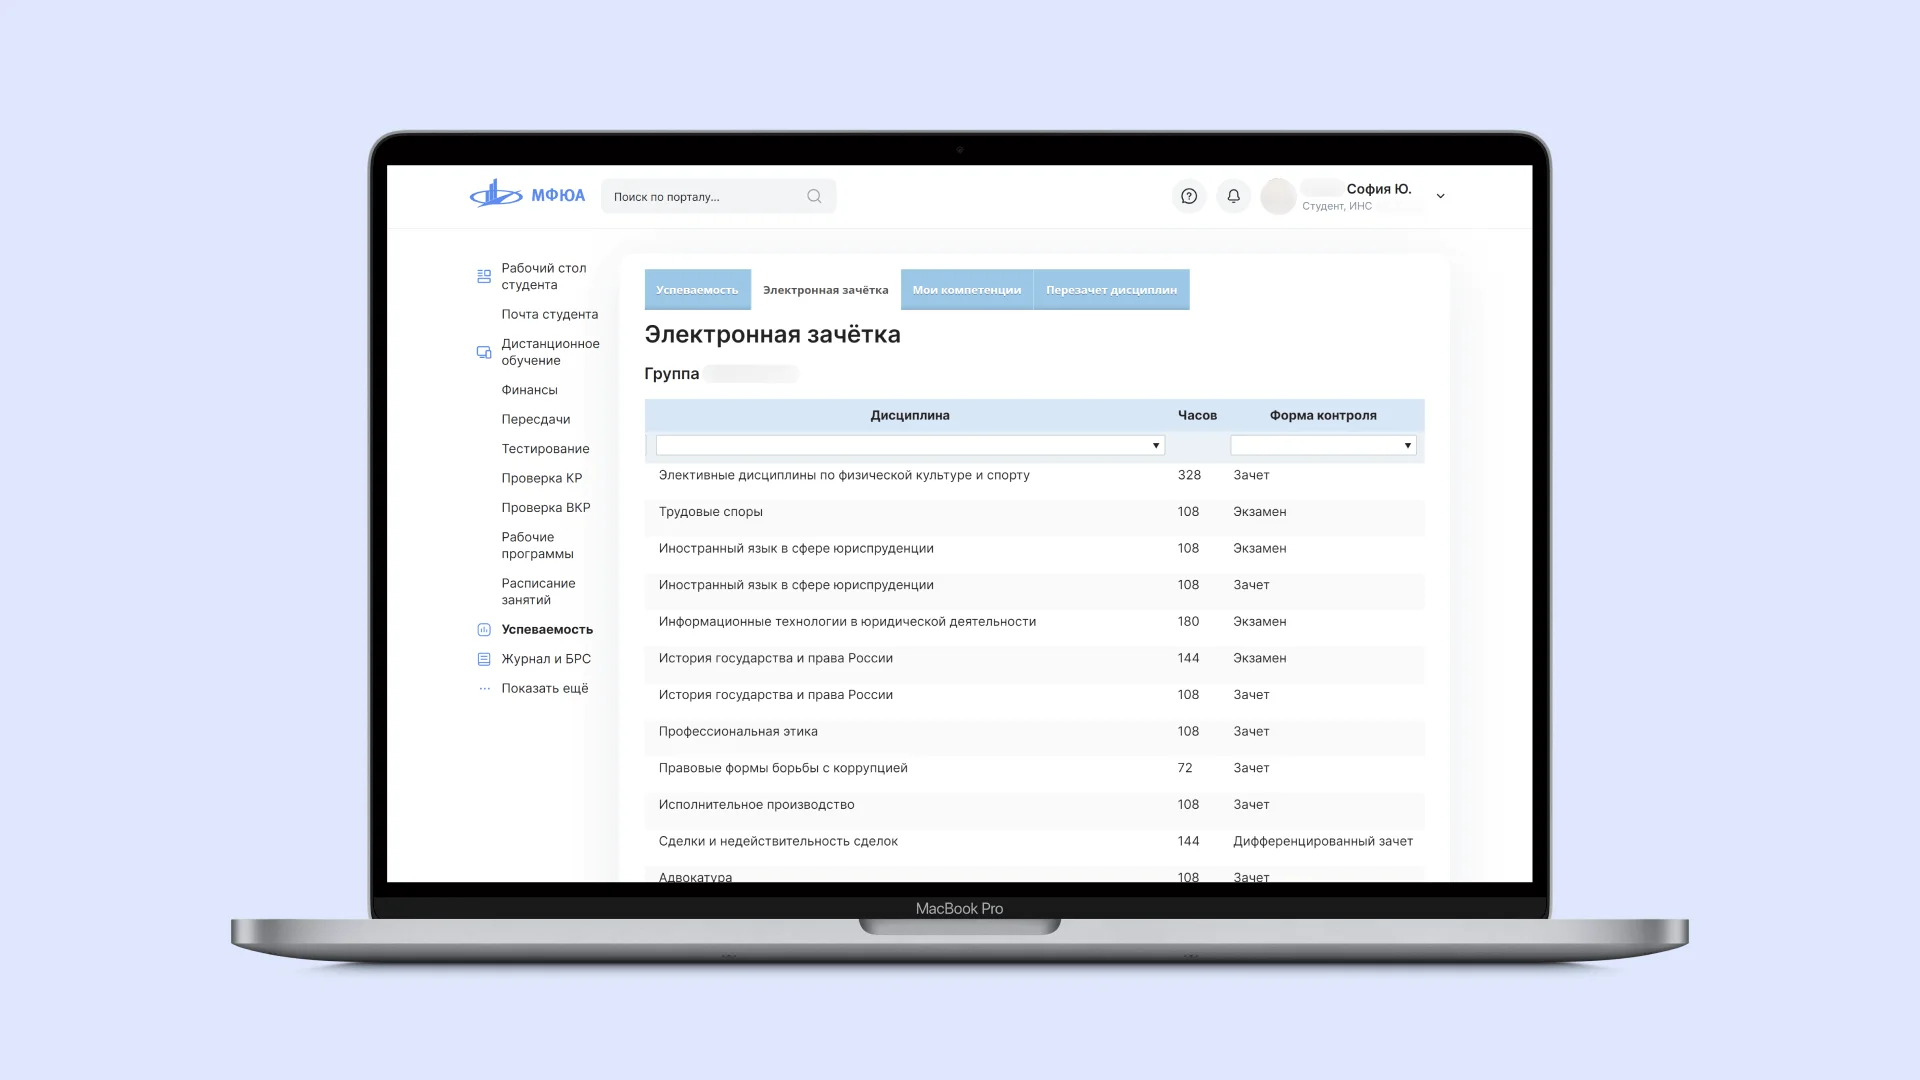Click the Успеваемость sidebar icon
Viewport: 1920px width, 1080px height.
click(484, 629)
